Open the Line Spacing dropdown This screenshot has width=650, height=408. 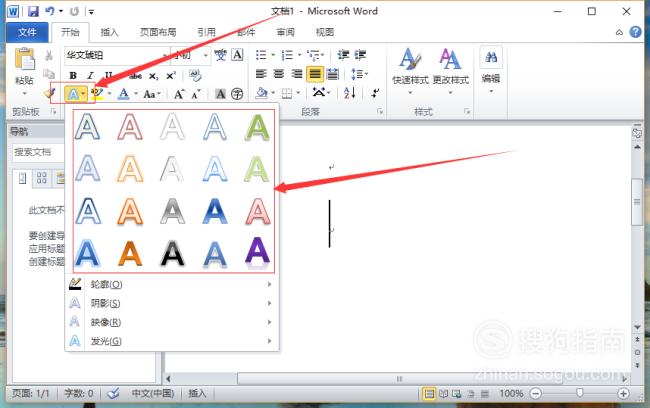(x=359, y=74)
